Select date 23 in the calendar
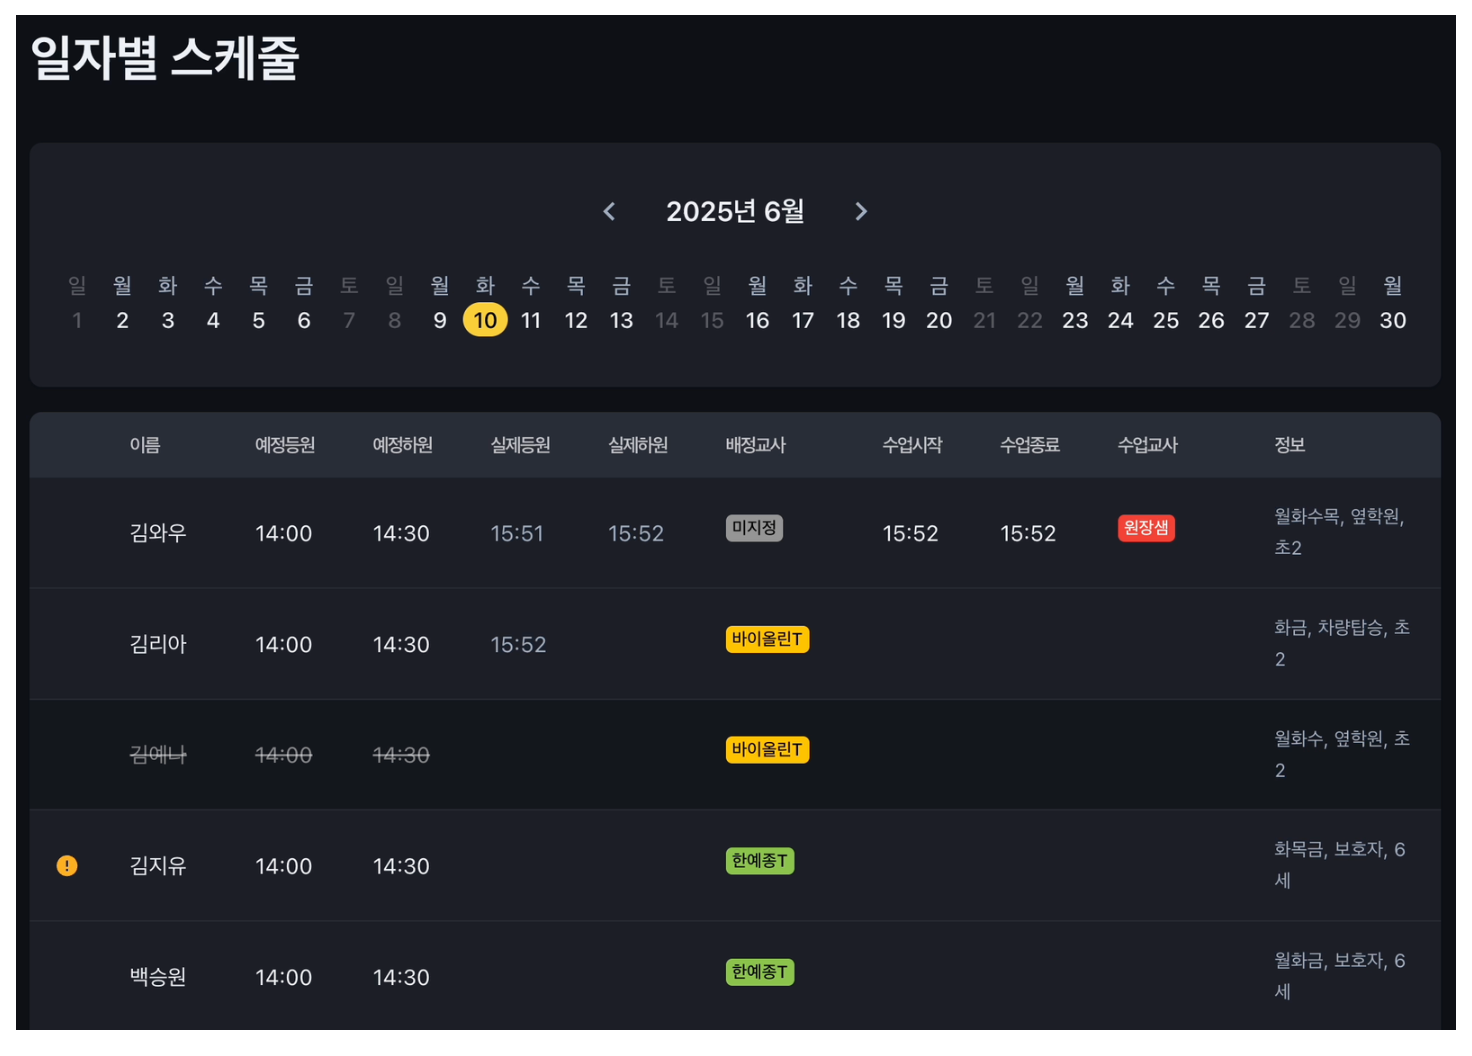This screenshot has height=1056, width=1472. [1075, 320]
